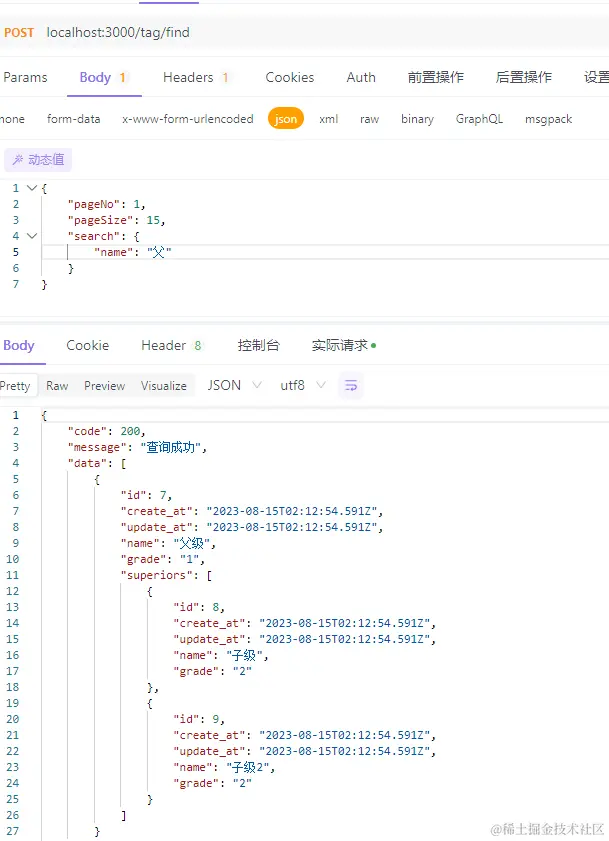The height and width of the screenshot is (841, 609).
Task: Switch response view to Preview
Action: click(x=105, y=386)
